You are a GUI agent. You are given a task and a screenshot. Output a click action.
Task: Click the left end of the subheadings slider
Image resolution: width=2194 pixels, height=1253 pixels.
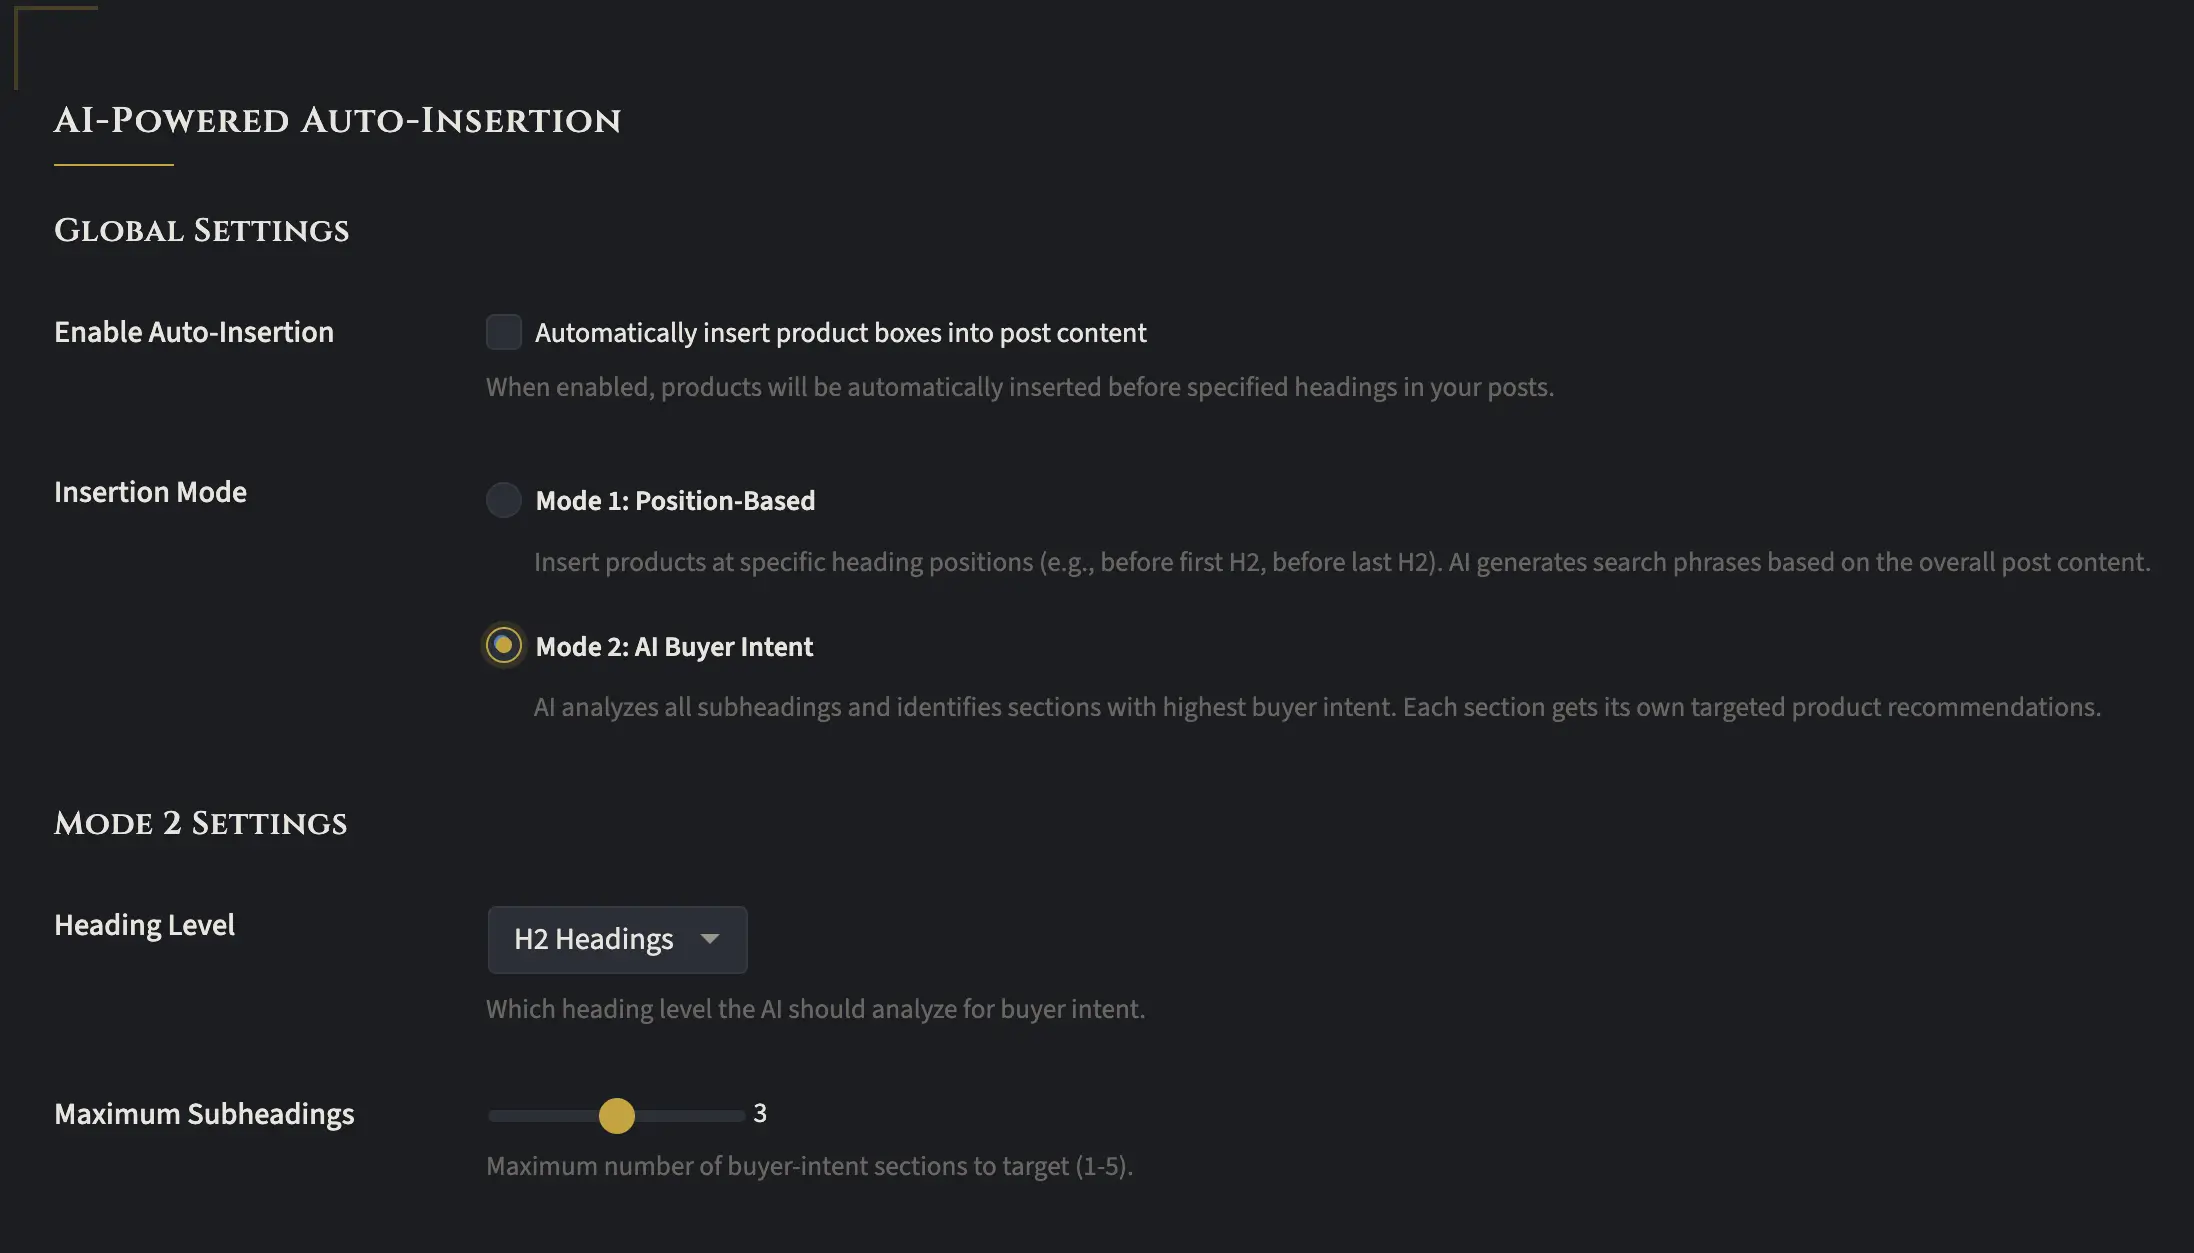[x=493, y=1115]
